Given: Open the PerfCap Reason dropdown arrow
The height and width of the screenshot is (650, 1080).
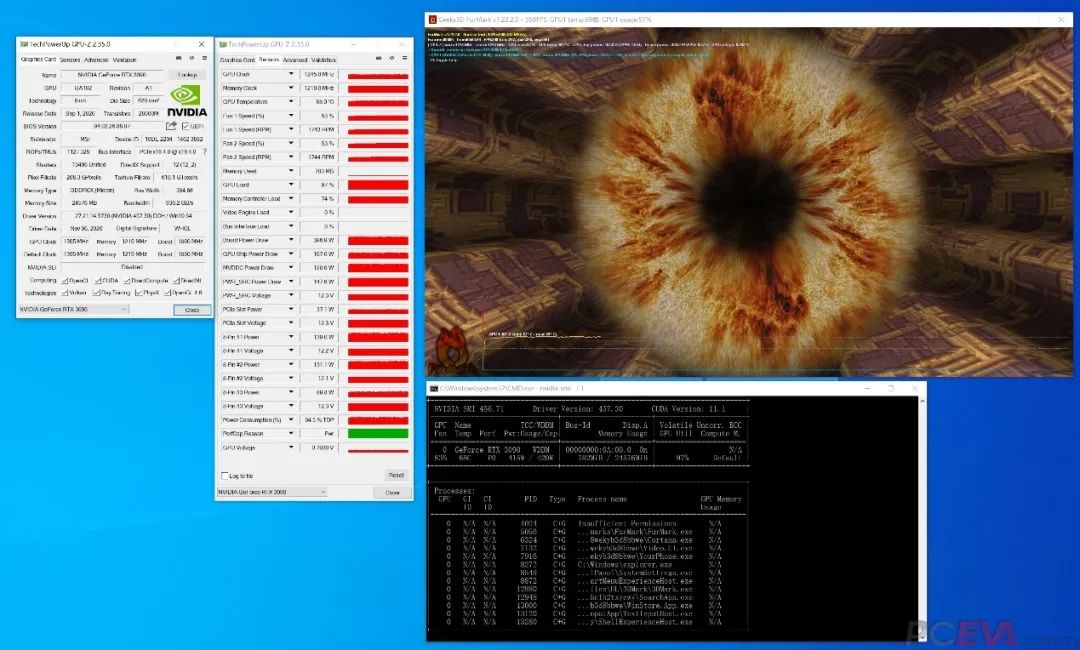Looking at the screenshot, I should [291, 433].
